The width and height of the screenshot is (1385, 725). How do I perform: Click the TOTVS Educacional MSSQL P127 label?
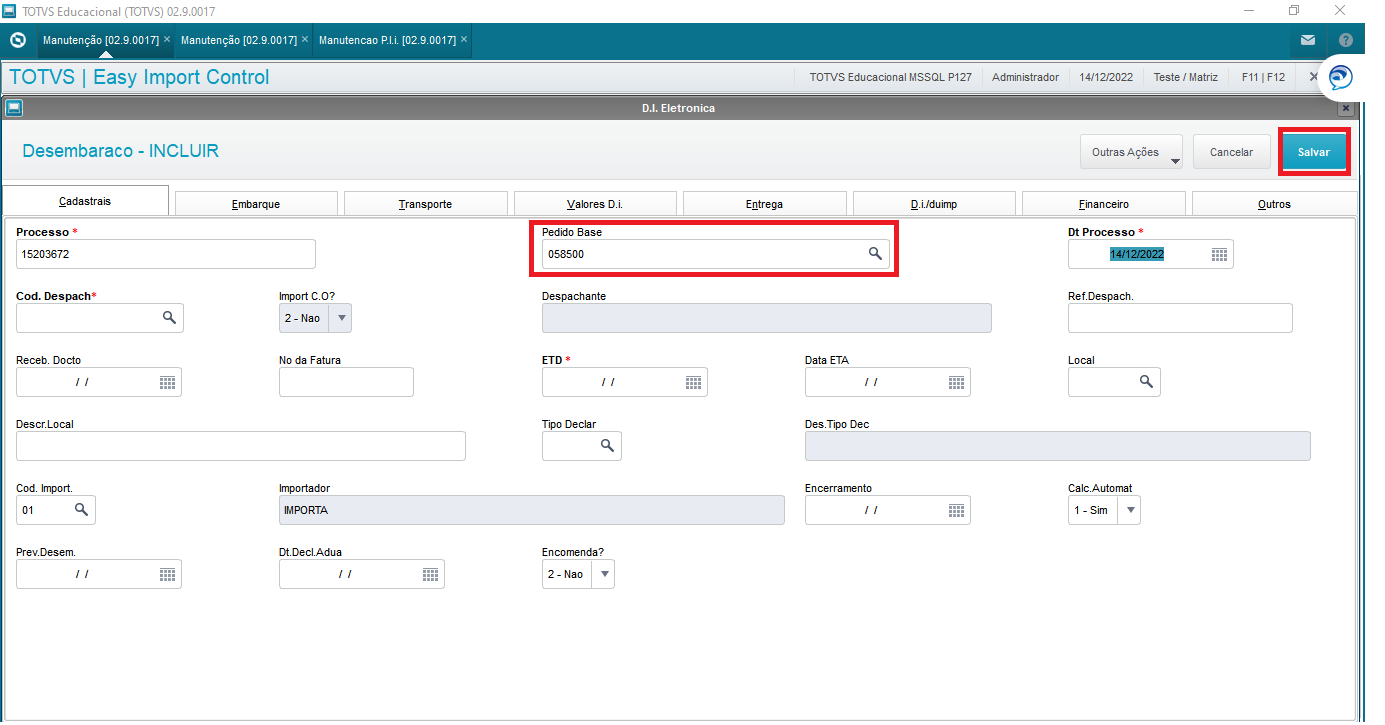pyautogui.click(x=890, y=77)
